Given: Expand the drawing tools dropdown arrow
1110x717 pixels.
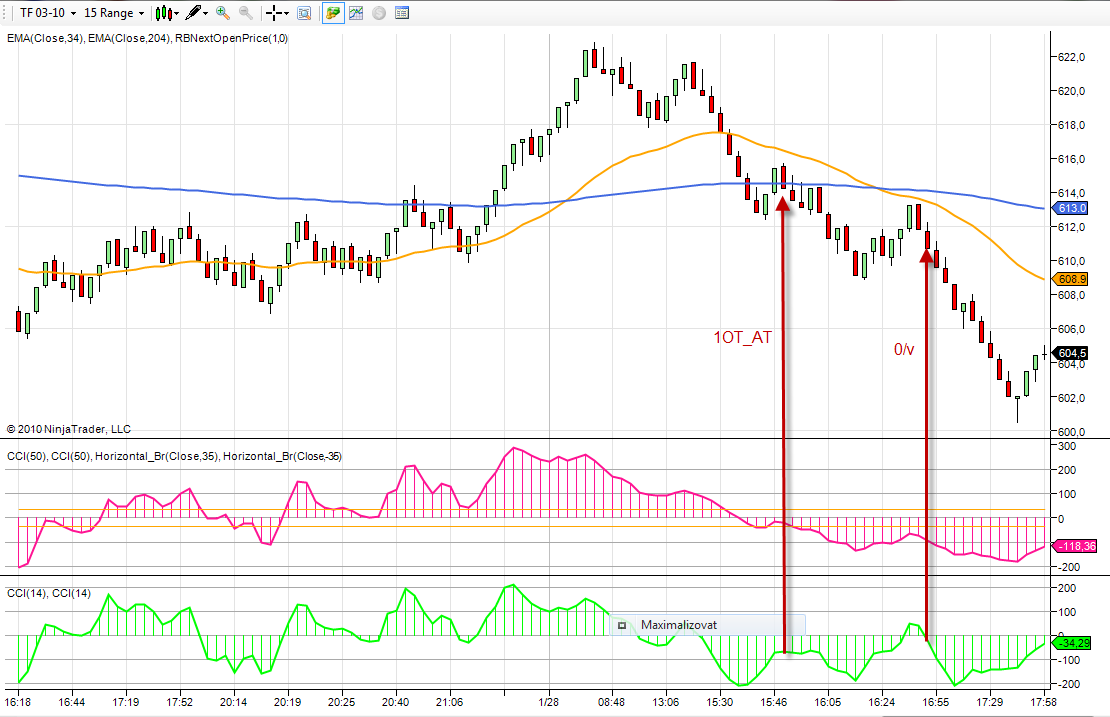Looking at the screenshot, I should point(205,13).
